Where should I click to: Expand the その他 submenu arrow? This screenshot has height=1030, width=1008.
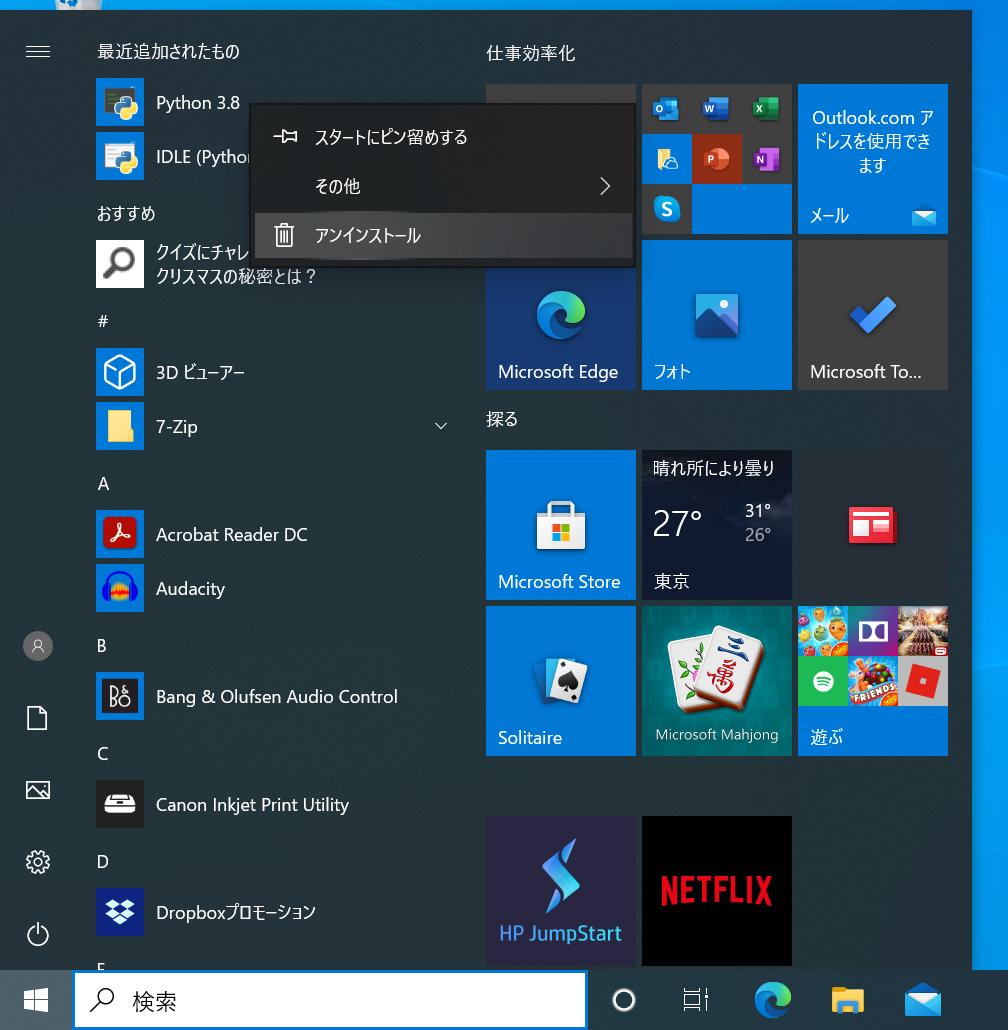pos(605,187)
